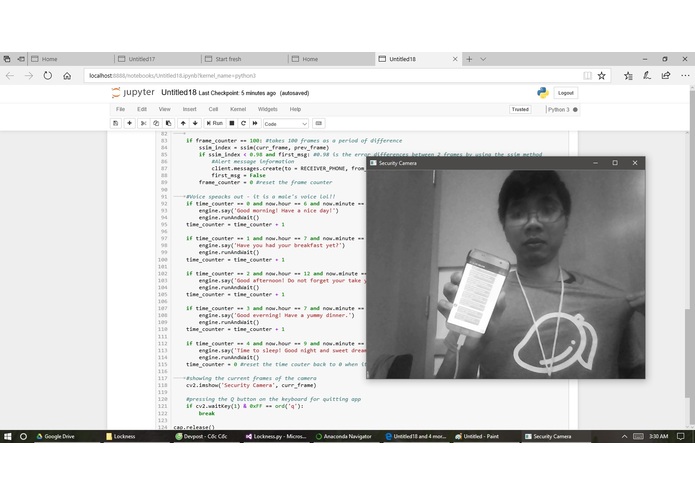Go back in the browser

tap(10, 76)
